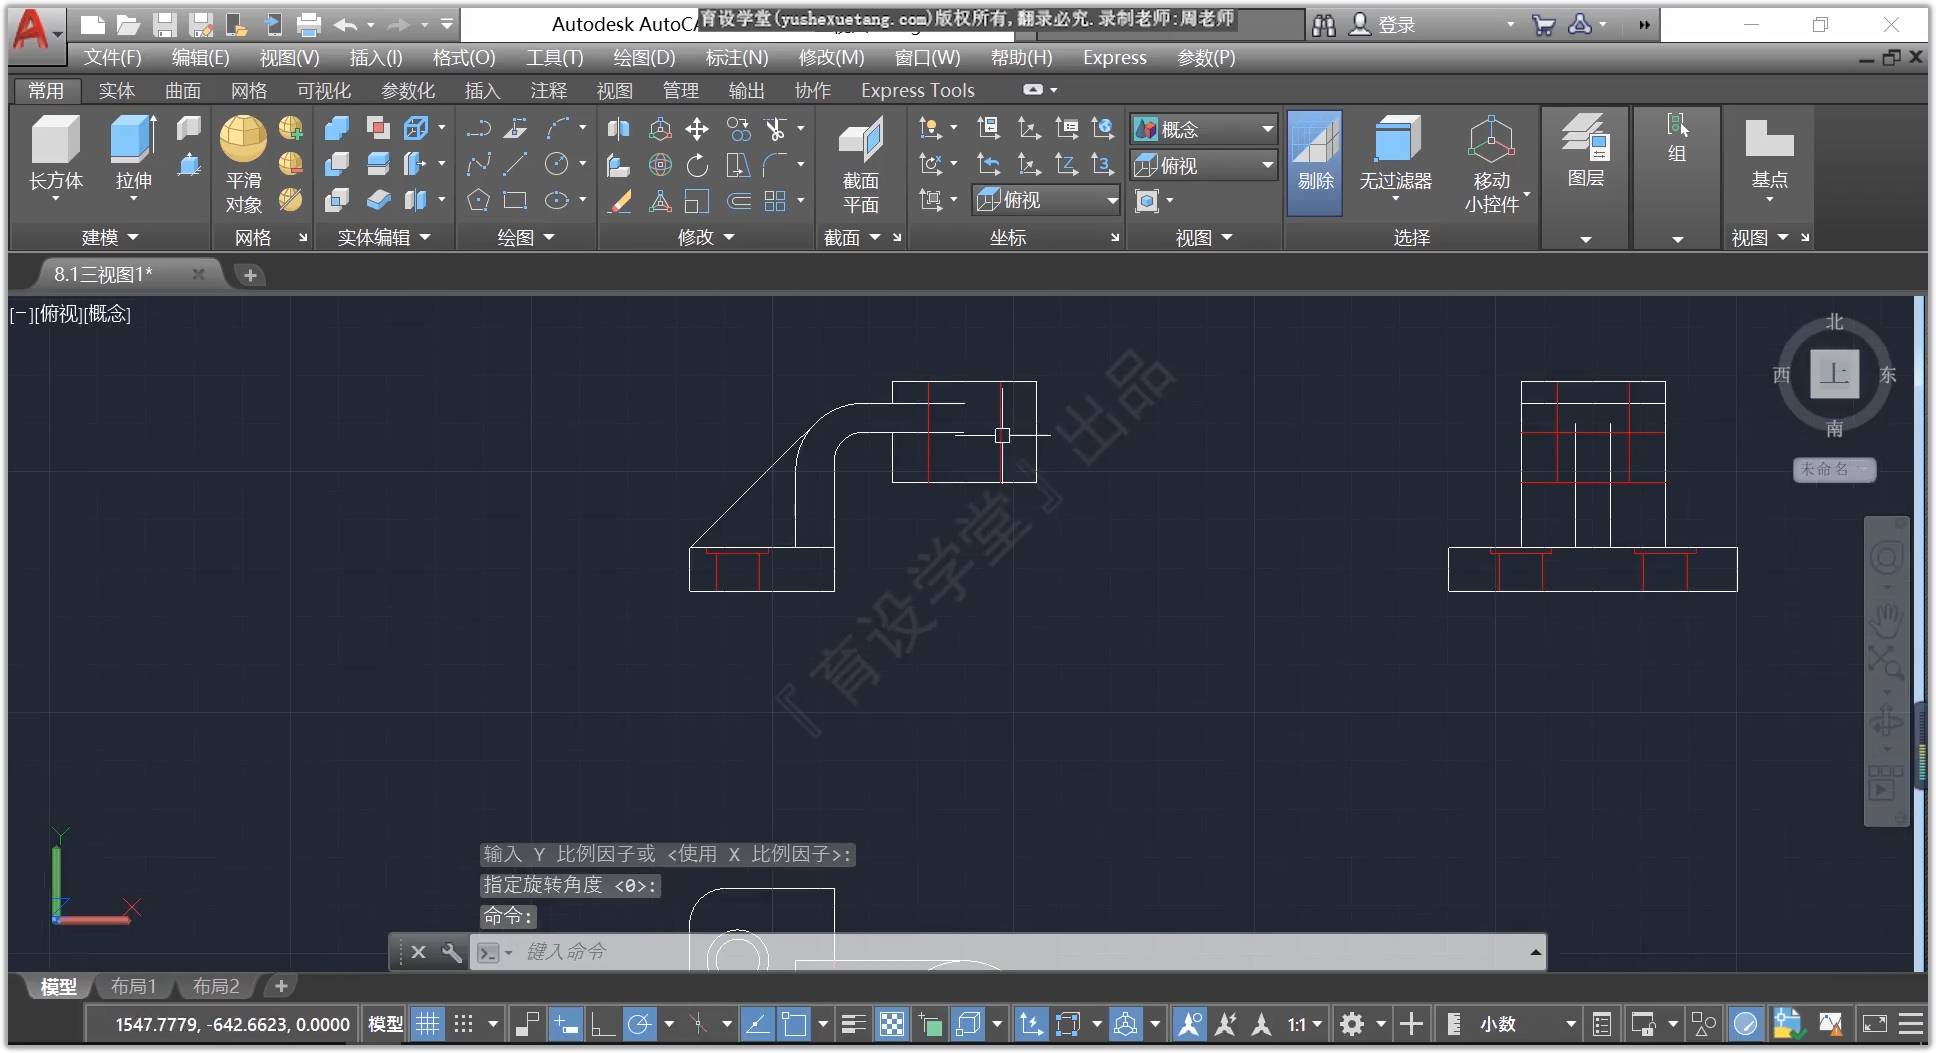The image size is (1936, 1053).
Task: Click the 登录 sign-in button
Action: 1383,25
